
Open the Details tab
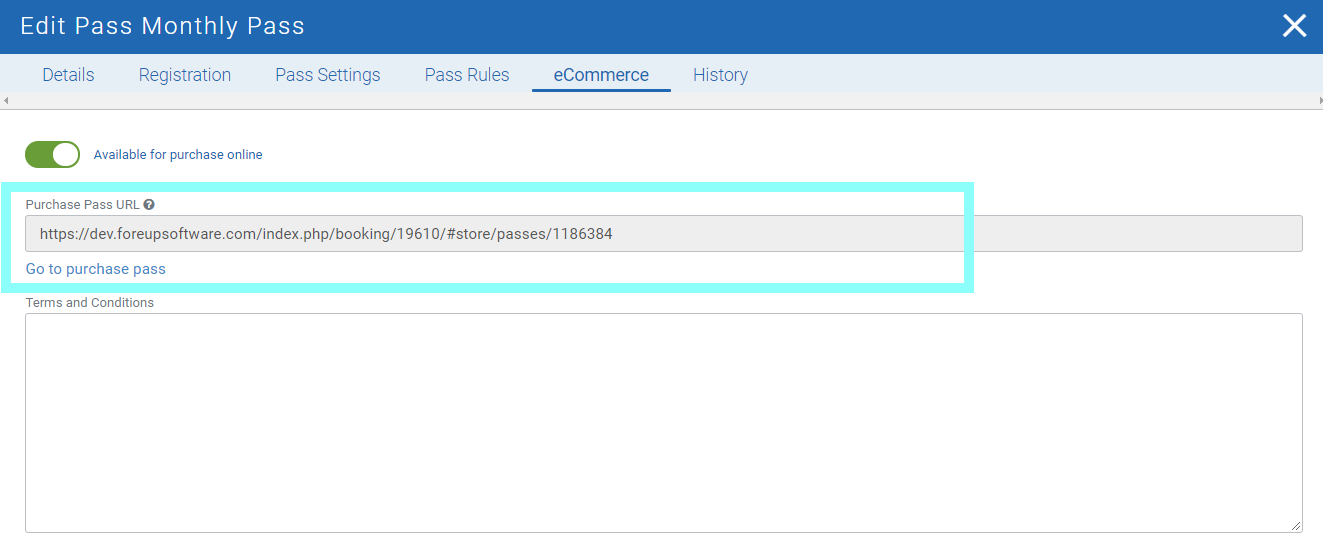[68, 75]
